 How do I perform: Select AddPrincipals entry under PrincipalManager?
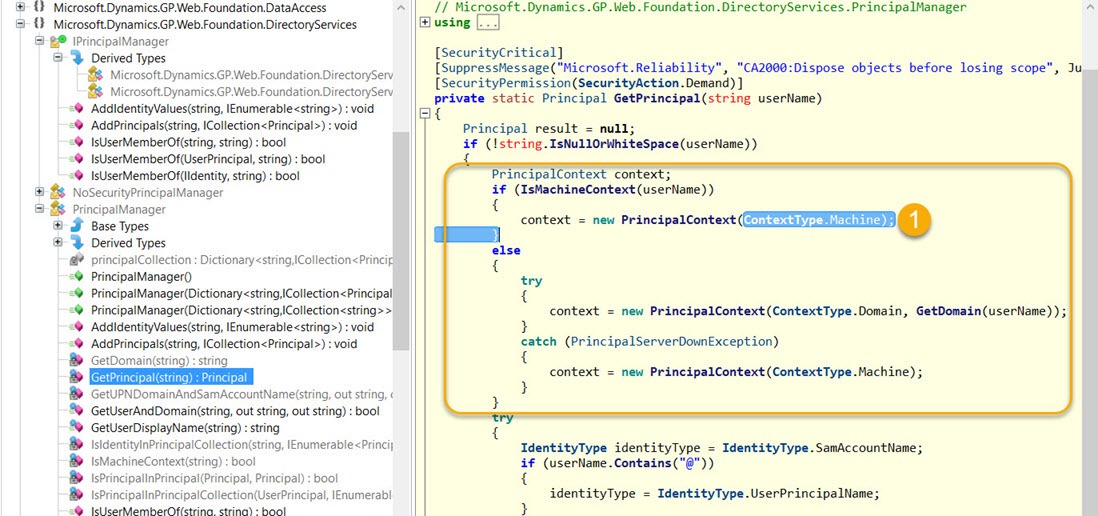pyautogui.click(x=224, y=344)
